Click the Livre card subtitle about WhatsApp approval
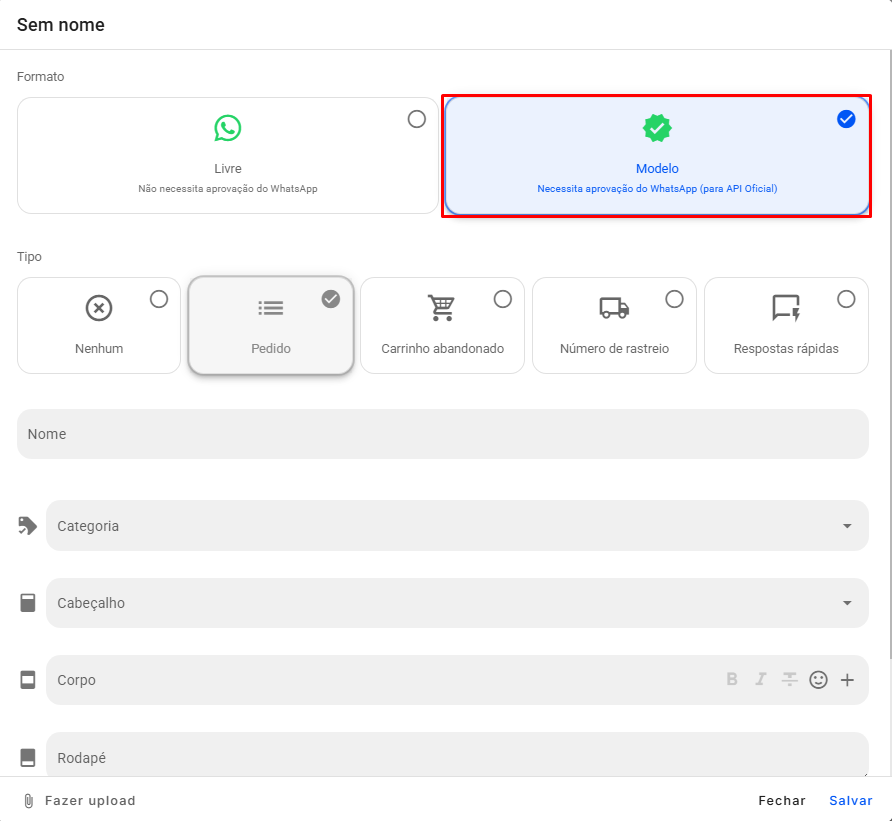This screenshot has height=821, width=892. point(228,188)
